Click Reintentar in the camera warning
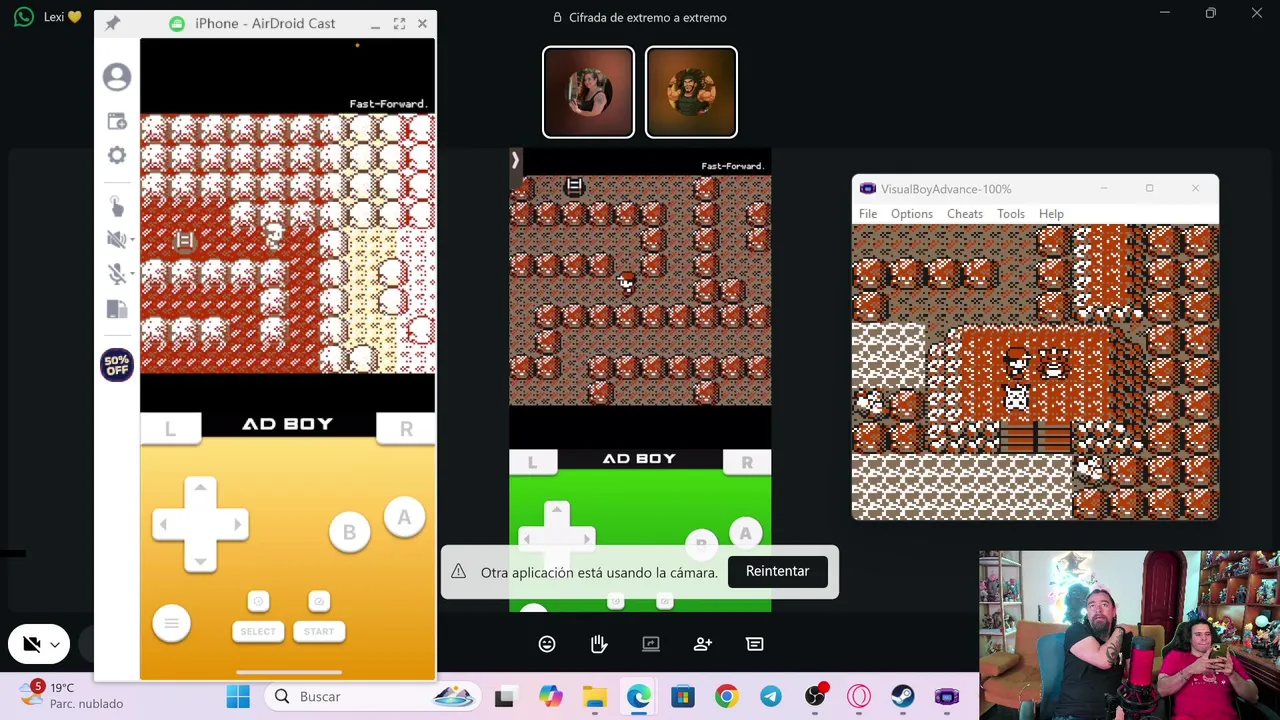1280x720 pixels. 777,571
